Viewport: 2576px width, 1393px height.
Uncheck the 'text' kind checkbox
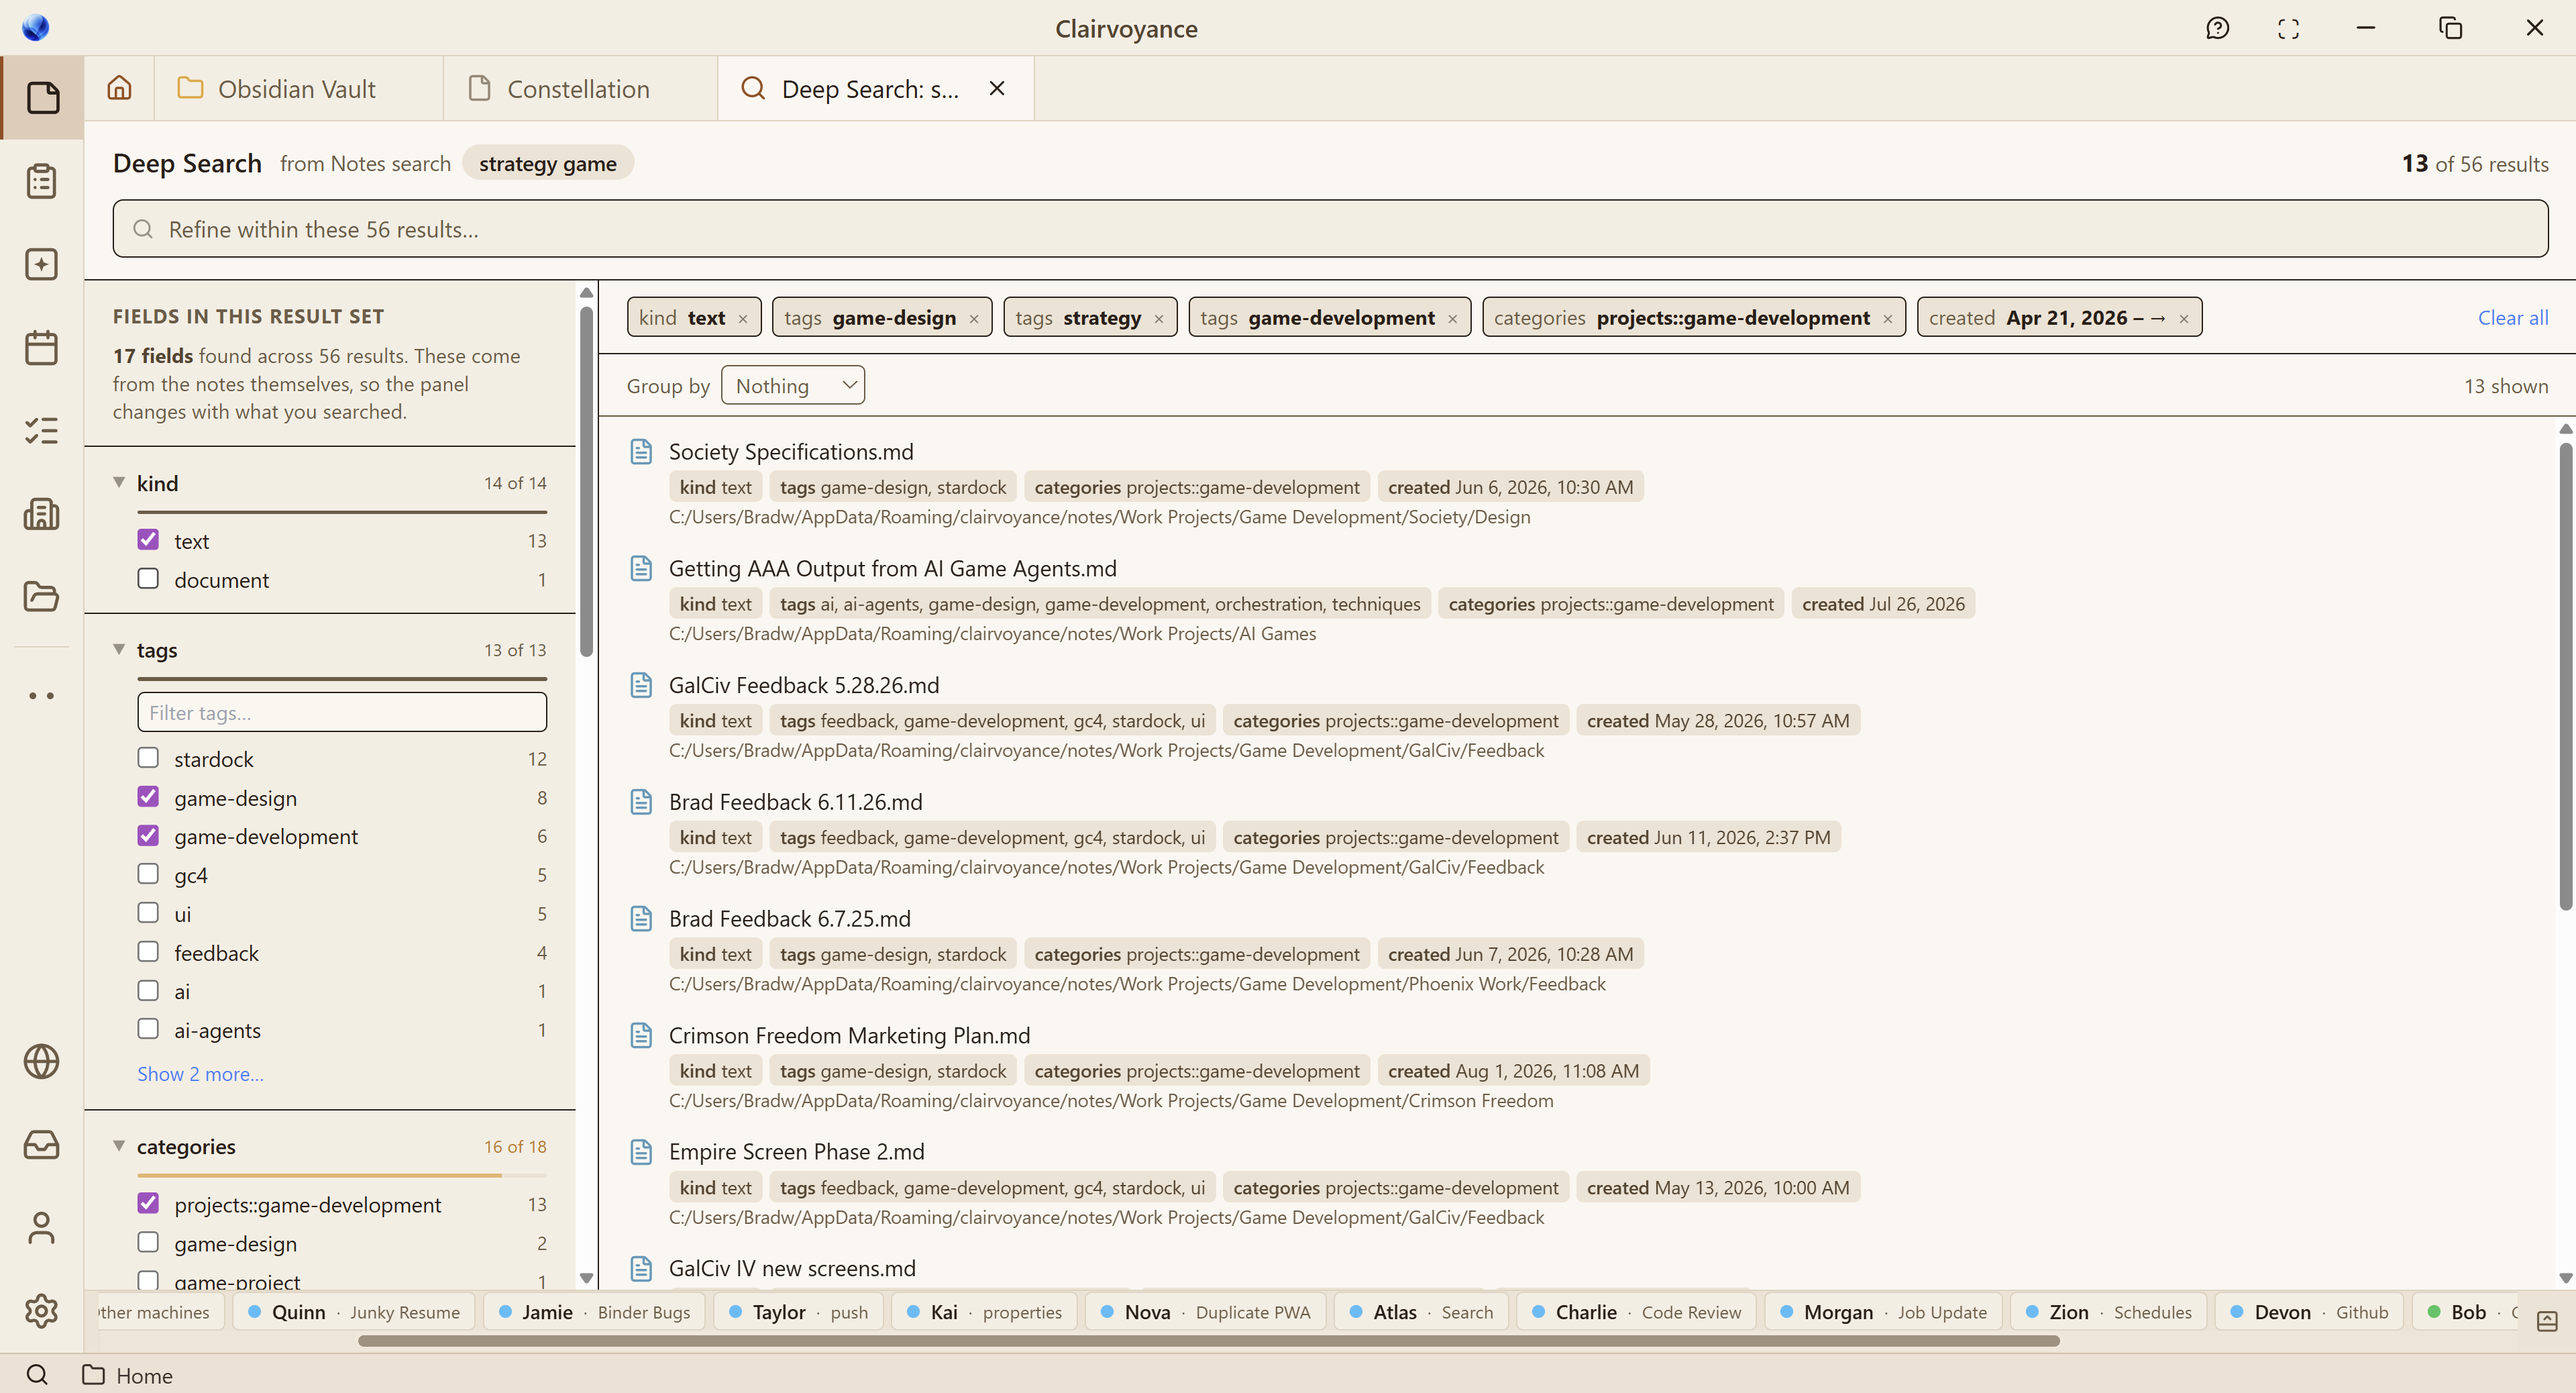[x=148, y=539]
